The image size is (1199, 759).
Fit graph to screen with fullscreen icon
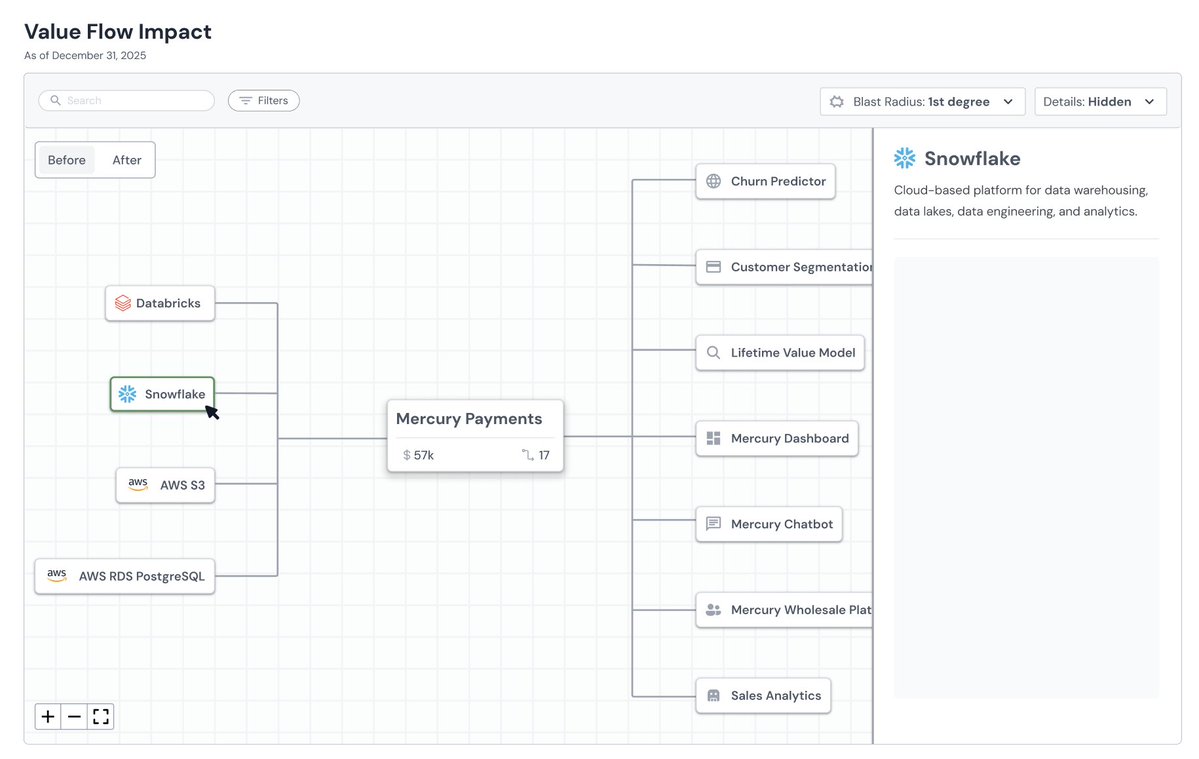coord(101,716)
